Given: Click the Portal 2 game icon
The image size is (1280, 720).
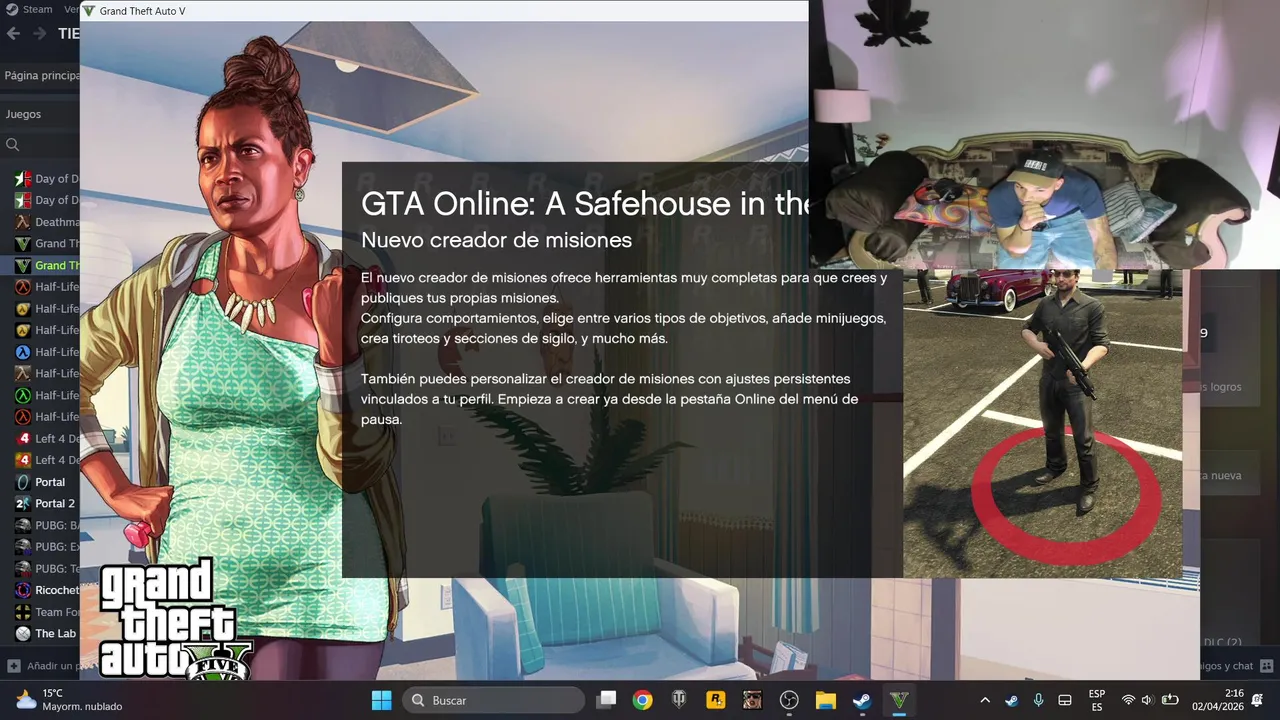Looking at the screenshot, I should (23, 503).
